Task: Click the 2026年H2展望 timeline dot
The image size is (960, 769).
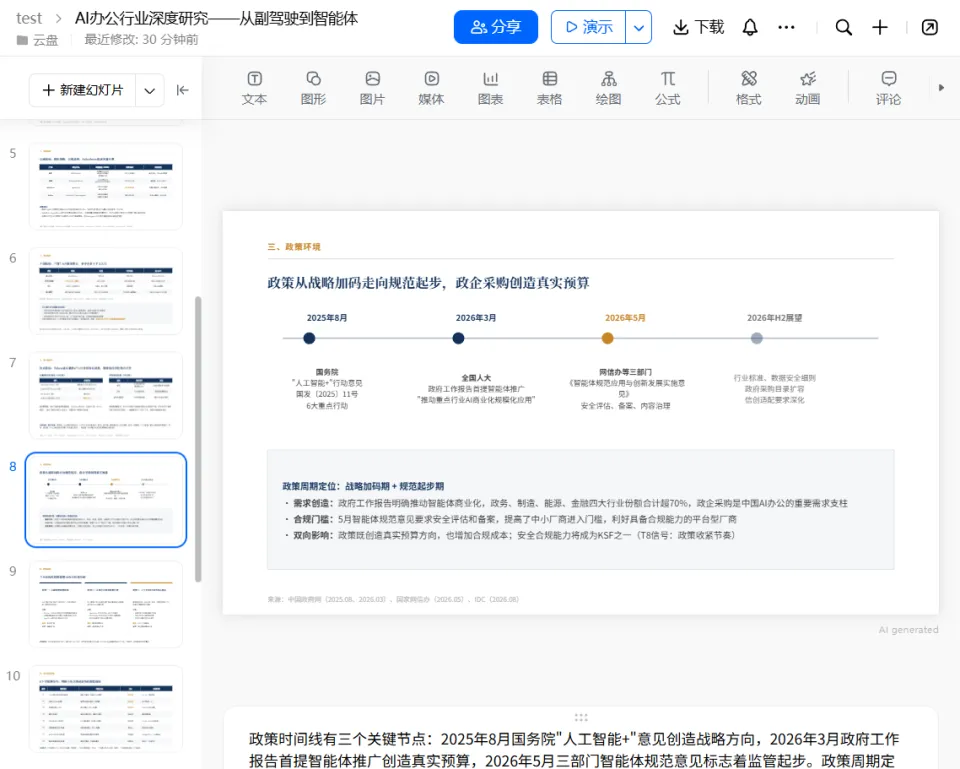Action: [x=757, y=338]
